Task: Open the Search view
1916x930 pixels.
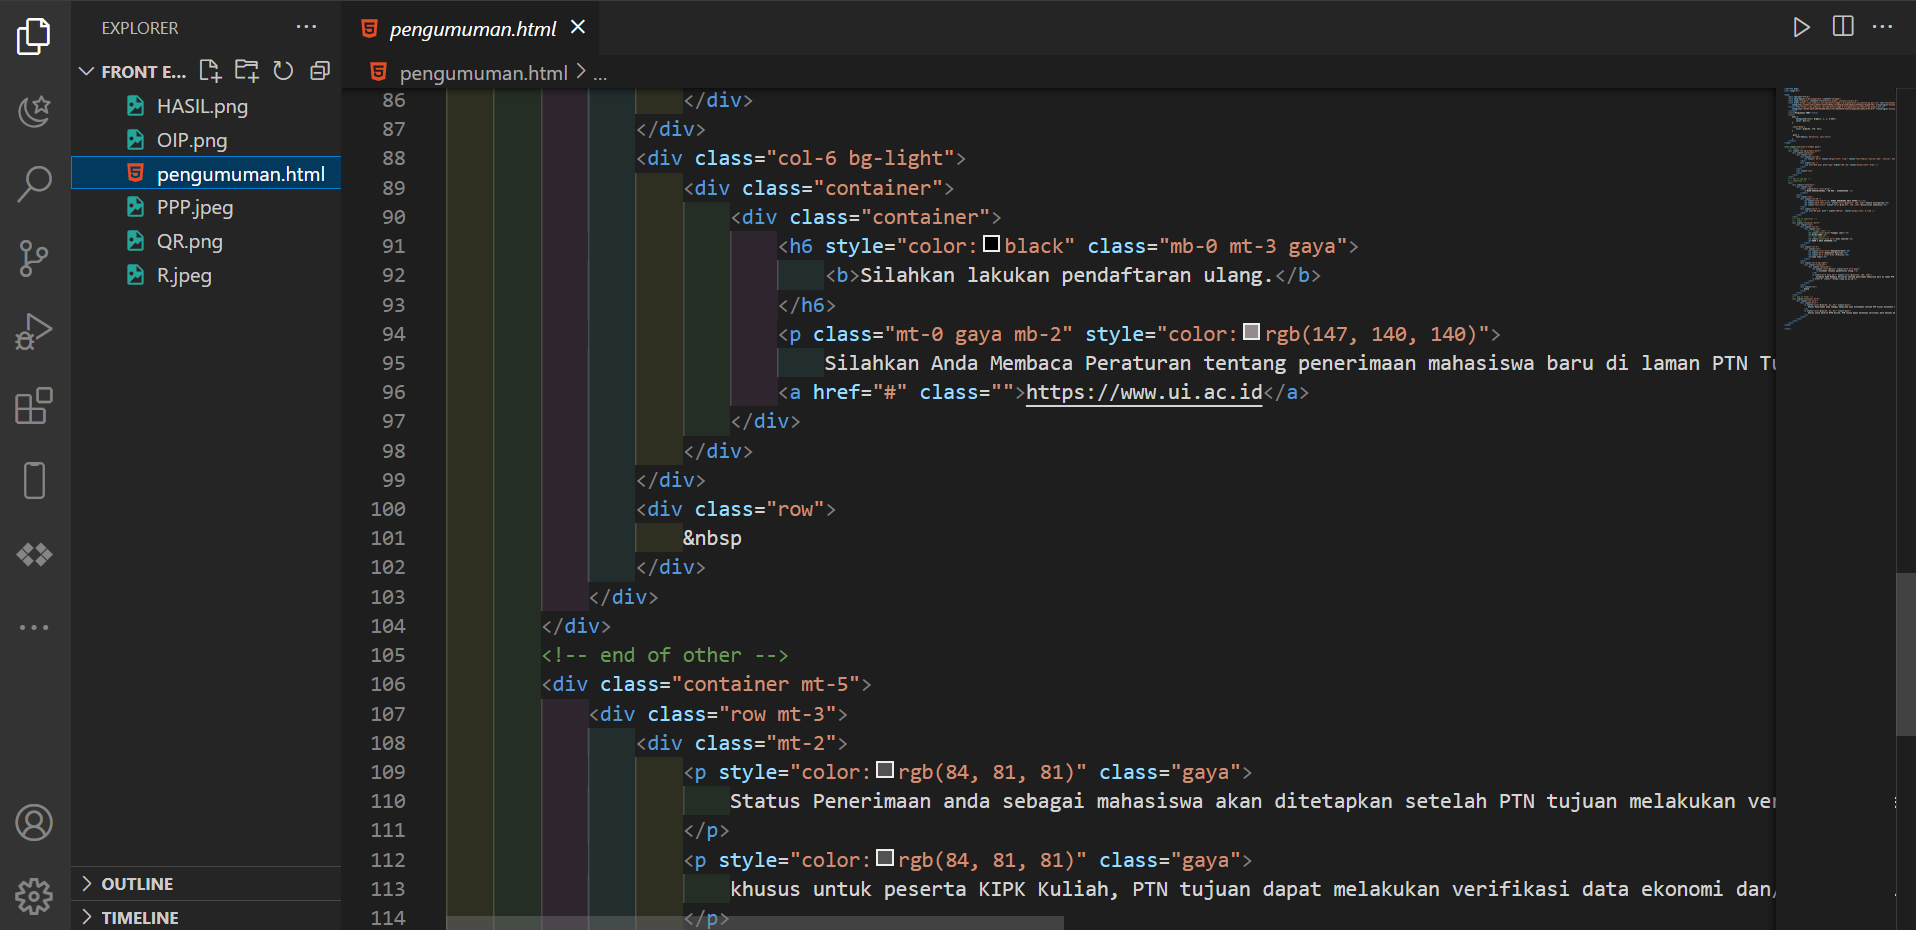Action: tap(34, 185)
